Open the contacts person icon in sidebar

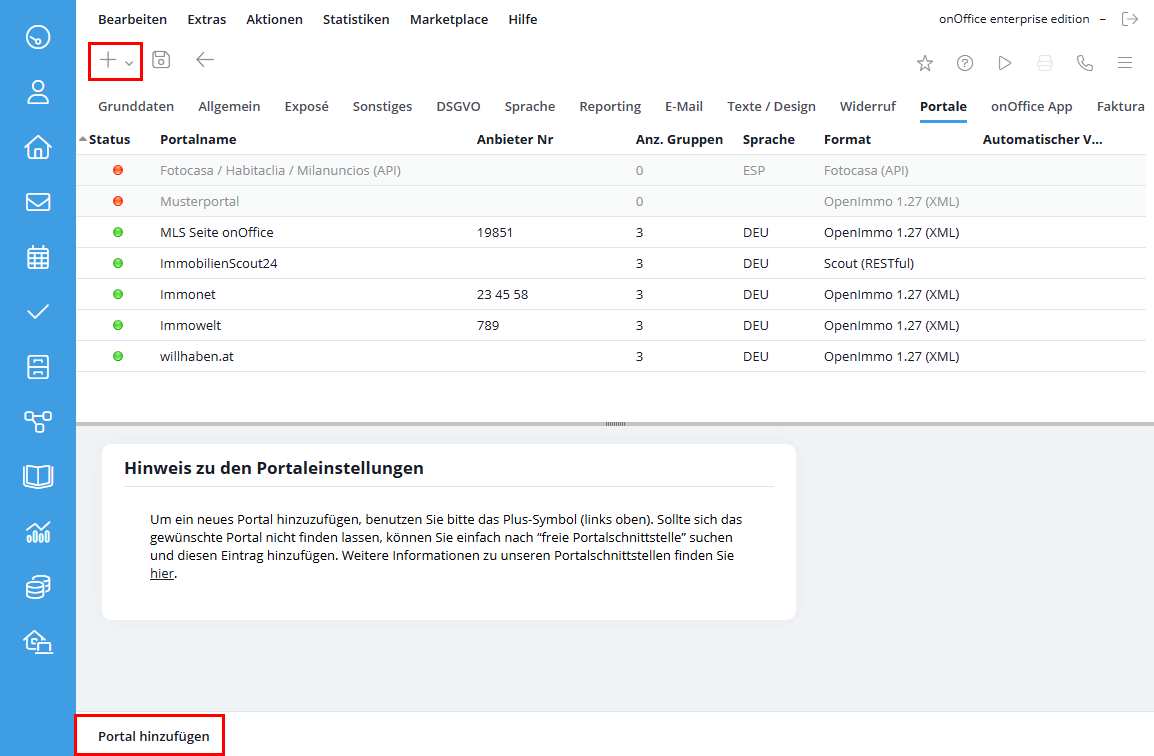[x=38, y=92]
